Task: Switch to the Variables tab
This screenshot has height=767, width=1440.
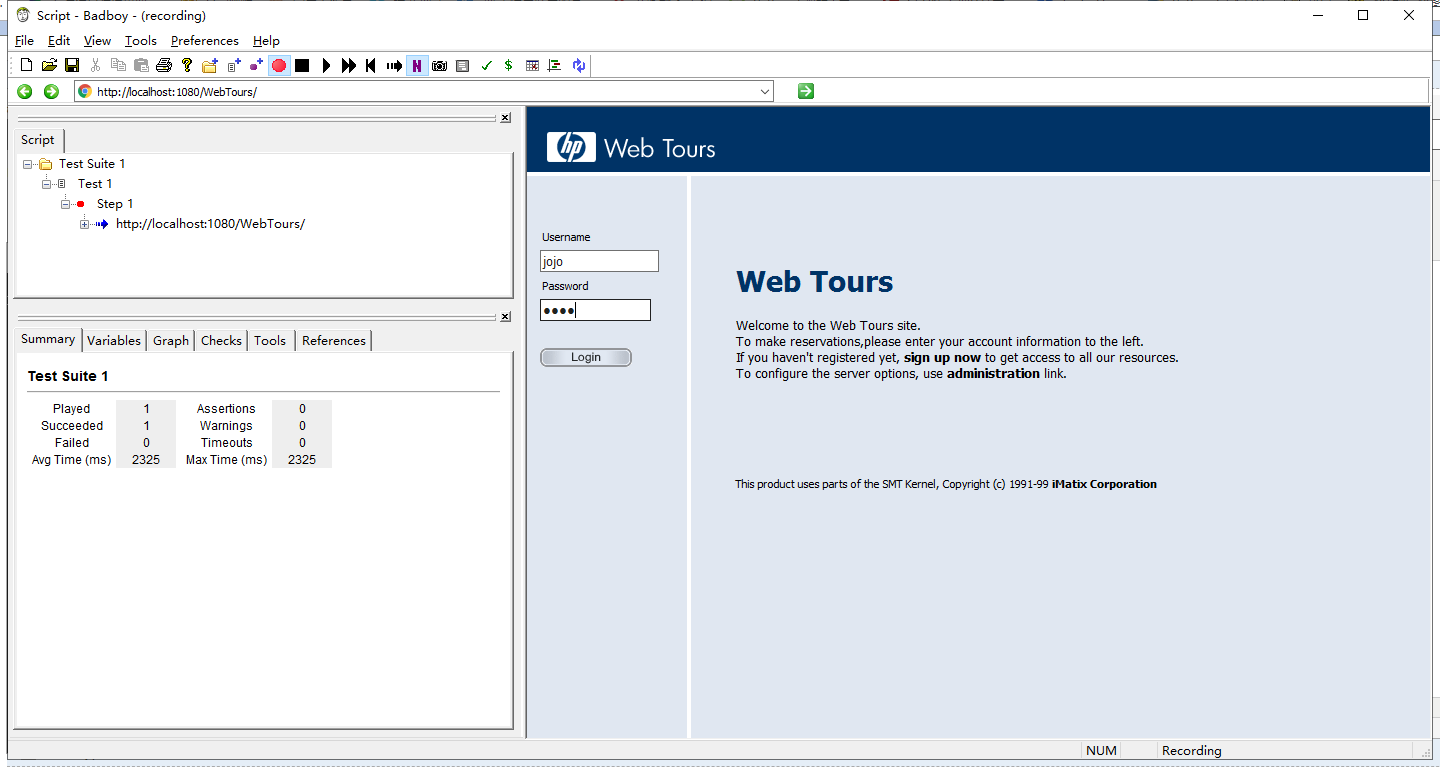Action: [x=114, y=341]
